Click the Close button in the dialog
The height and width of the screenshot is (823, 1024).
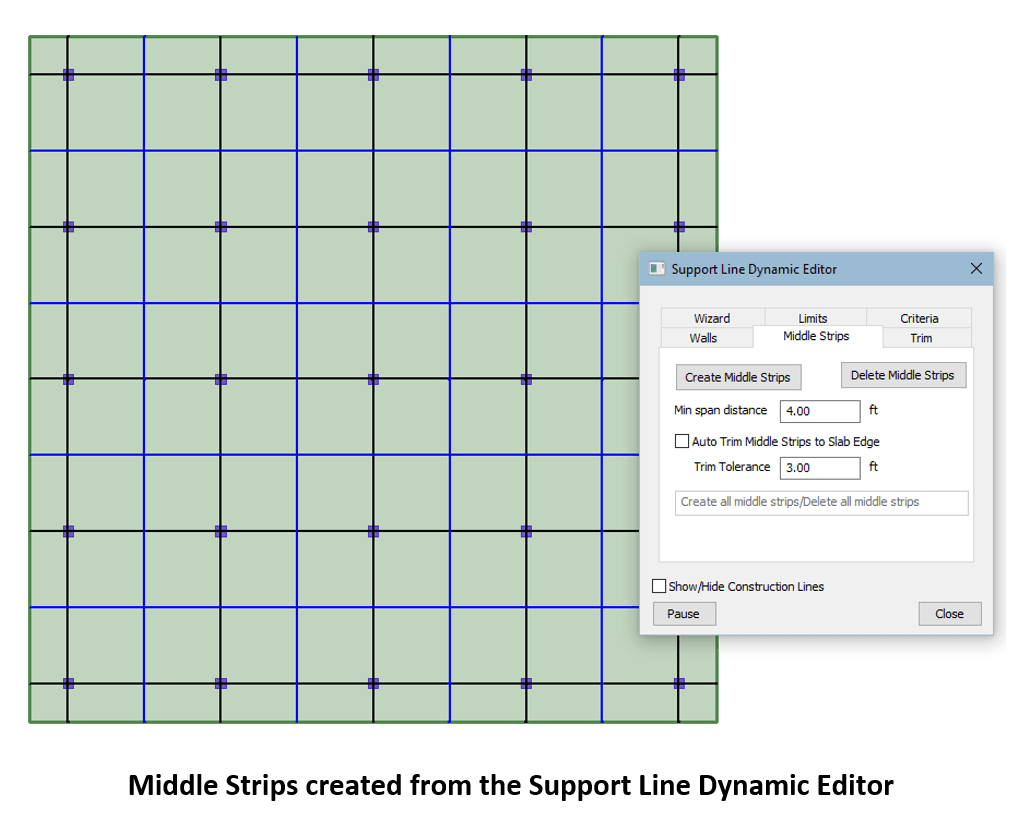click(x=949, y=614)
